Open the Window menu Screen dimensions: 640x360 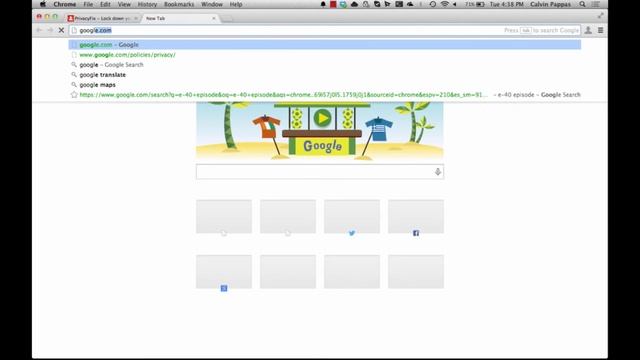212,4
